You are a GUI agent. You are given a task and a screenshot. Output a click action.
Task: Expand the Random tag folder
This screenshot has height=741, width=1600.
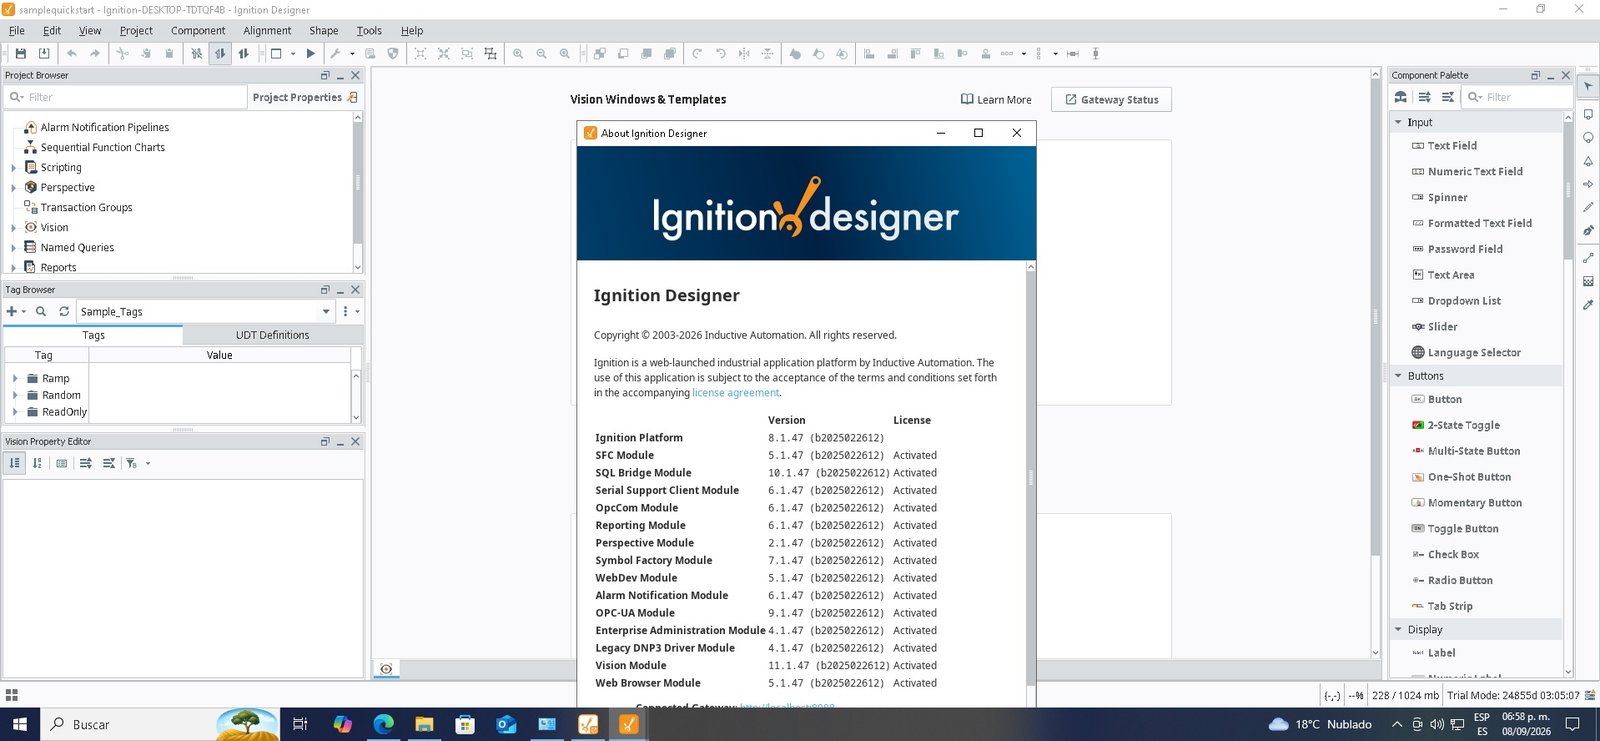[15, 396]
